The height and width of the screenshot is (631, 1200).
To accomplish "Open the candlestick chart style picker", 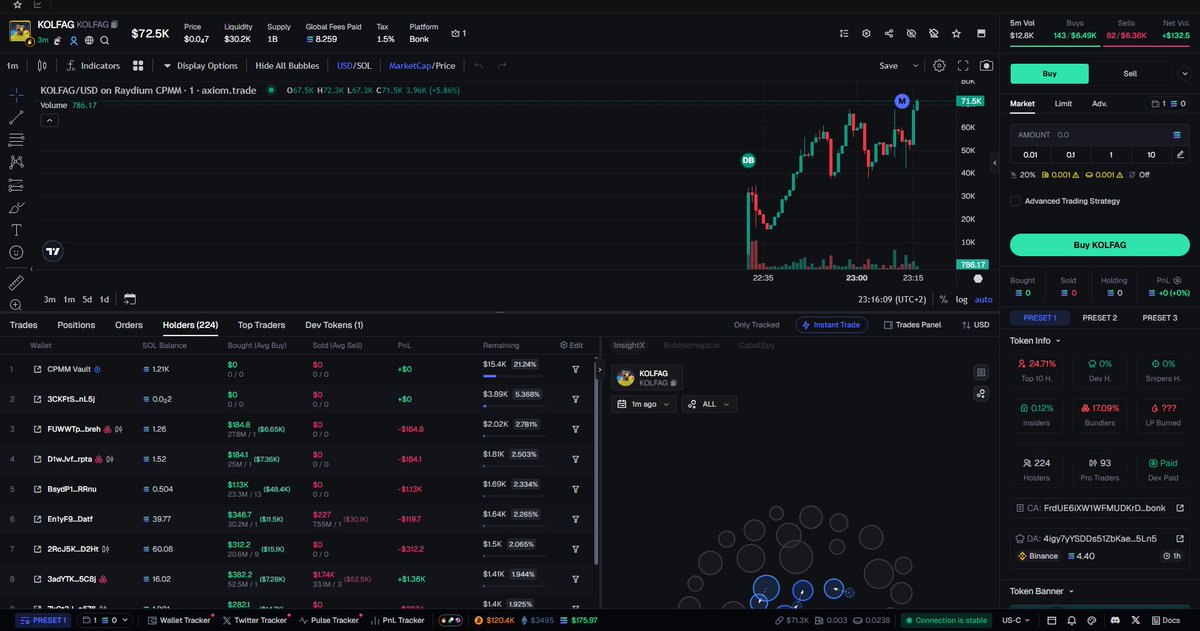I will (x=41, y=66).
